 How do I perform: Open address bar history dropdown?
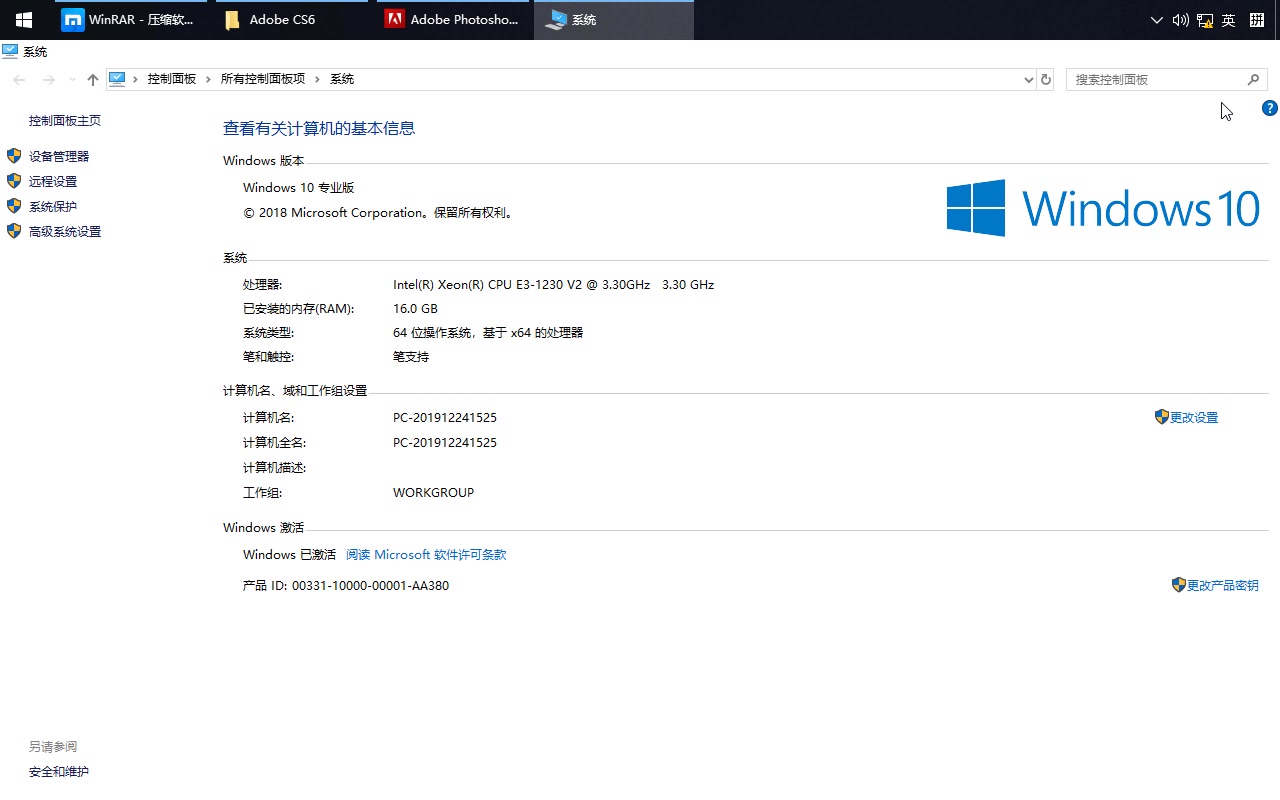1029,79
